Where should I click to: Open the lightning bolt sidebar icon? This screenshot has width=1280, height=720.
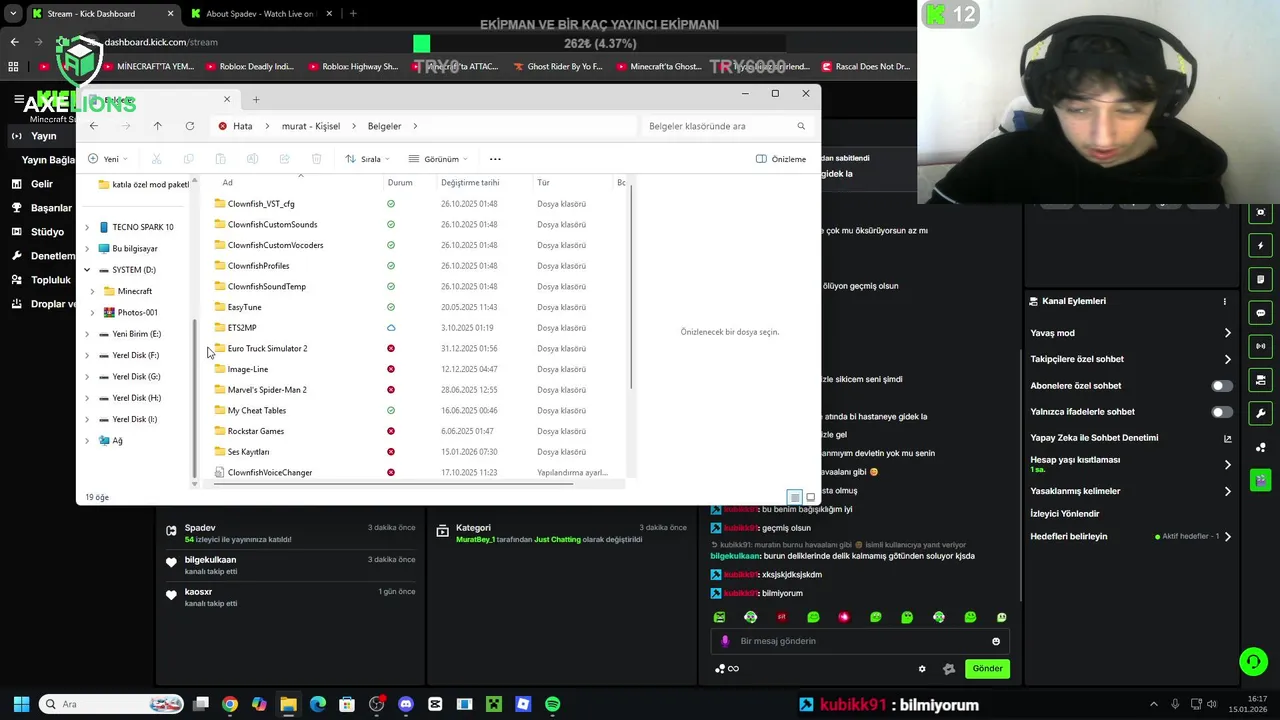(1261, 246)
